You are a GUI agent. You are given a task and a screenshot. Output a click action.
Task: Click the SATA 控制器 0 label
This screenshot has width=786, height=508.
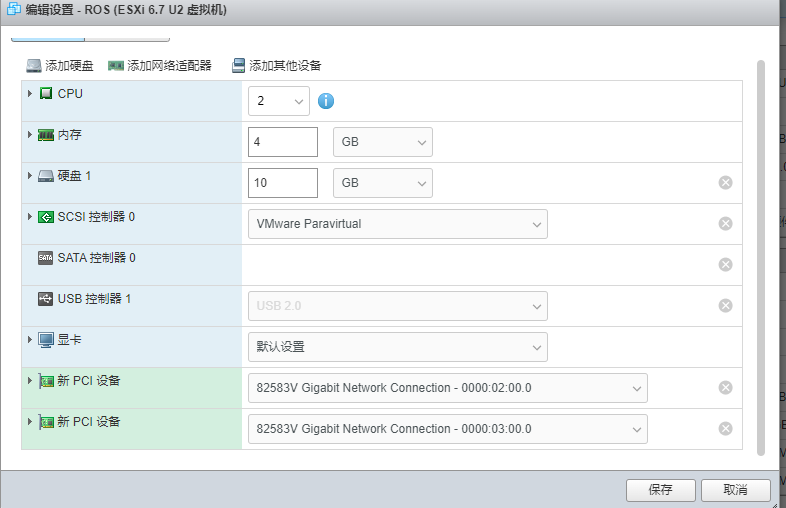click(96, 258)
